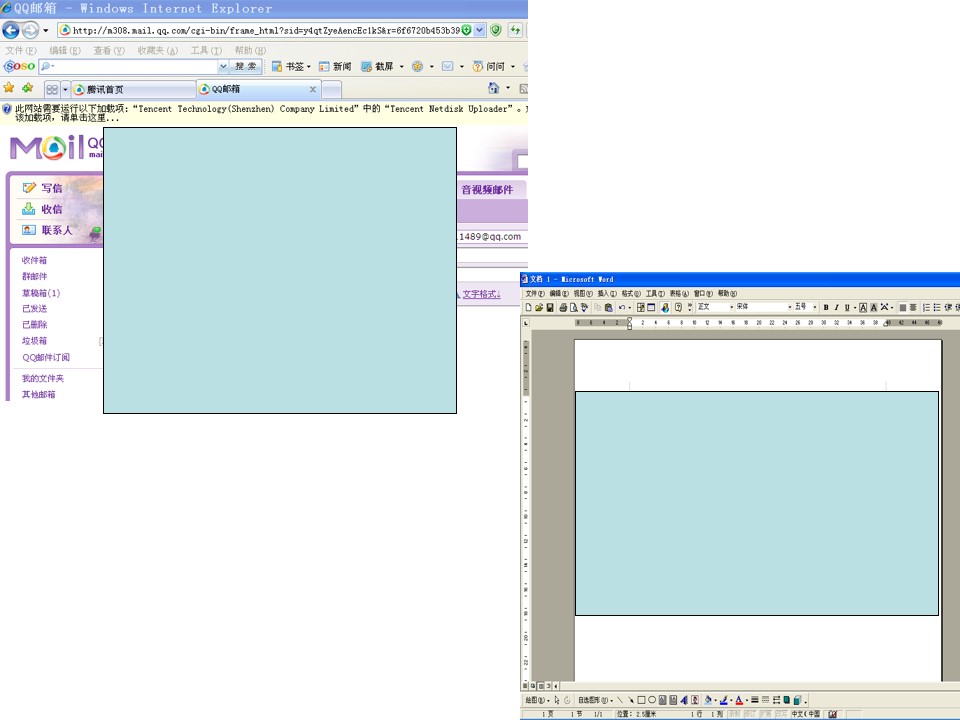Click Fill Color bucket in drawing toolbar
This screenshot has height=720, width=960.
click(x=708, y=700)
